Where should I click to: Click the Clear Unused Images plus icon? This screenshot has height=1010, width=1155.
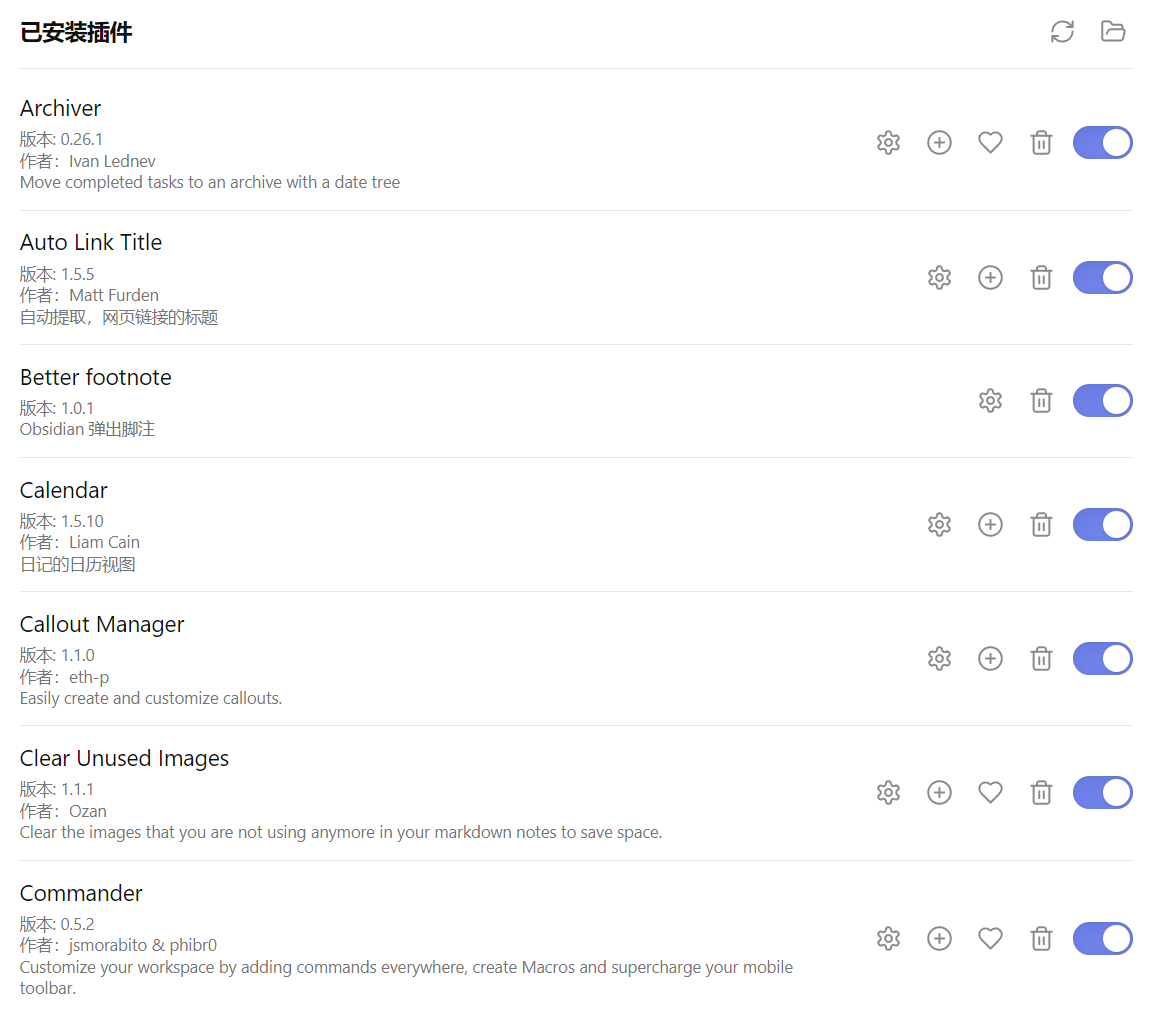pyautogui.click(x=939, y=793)
